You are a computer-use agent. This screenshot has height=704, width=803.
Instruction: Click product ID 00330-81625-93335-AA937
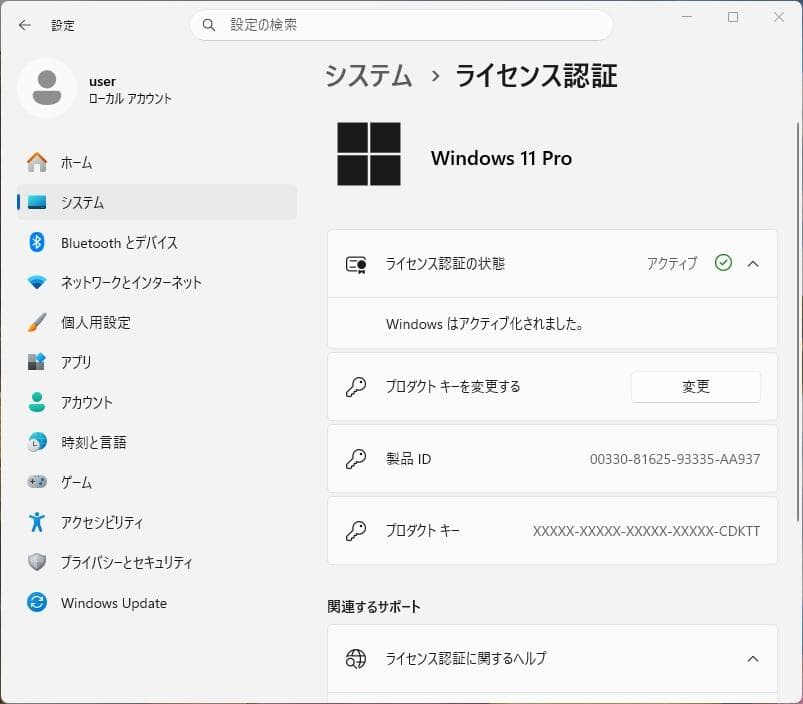point(674,459)
